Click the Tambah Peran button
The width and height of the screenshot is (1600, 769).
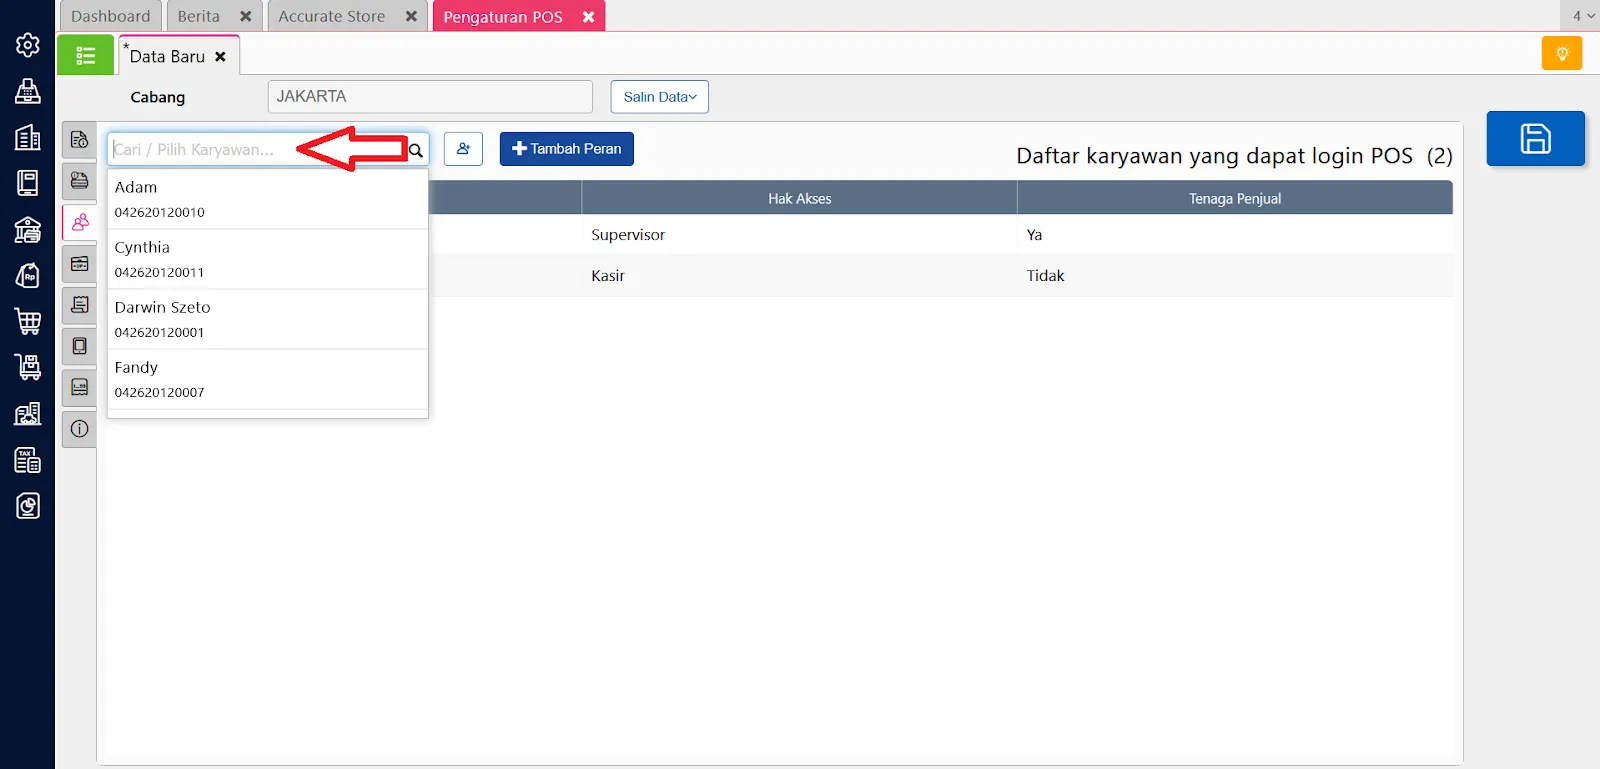pyautogui.click(x=567, y=149)
